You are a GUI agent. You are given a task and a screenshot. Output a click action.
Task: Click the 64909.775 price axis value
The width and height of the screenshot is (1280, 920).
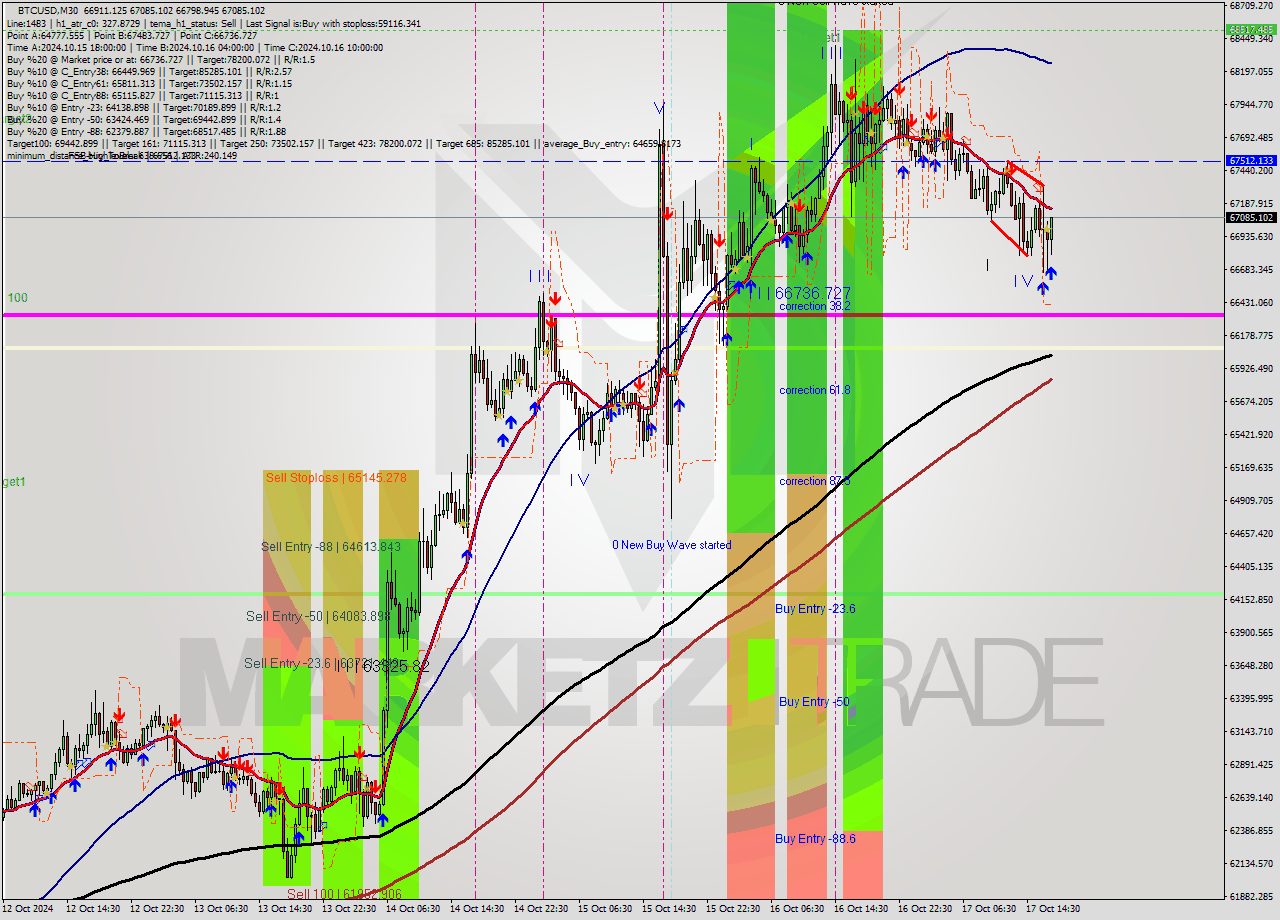[x=1251, y=500]
